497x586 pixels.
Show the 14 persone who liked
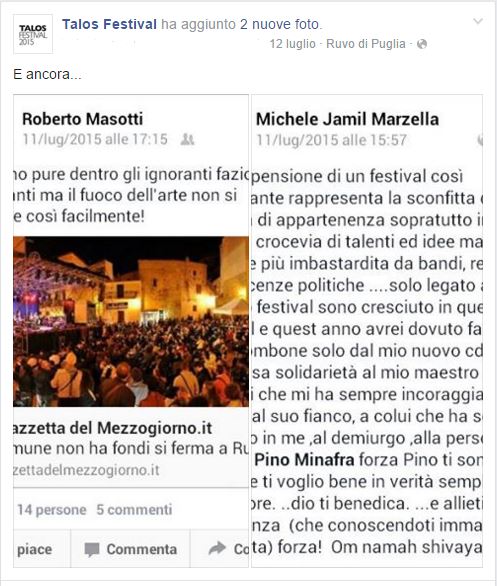pyautogui.click(x=52, y=510)
